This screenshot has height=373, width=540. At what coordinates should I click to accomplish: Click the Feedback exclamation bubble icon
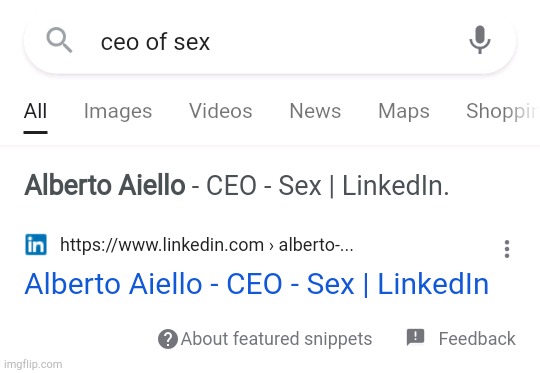pyautogui.click(x=415, y=337)
